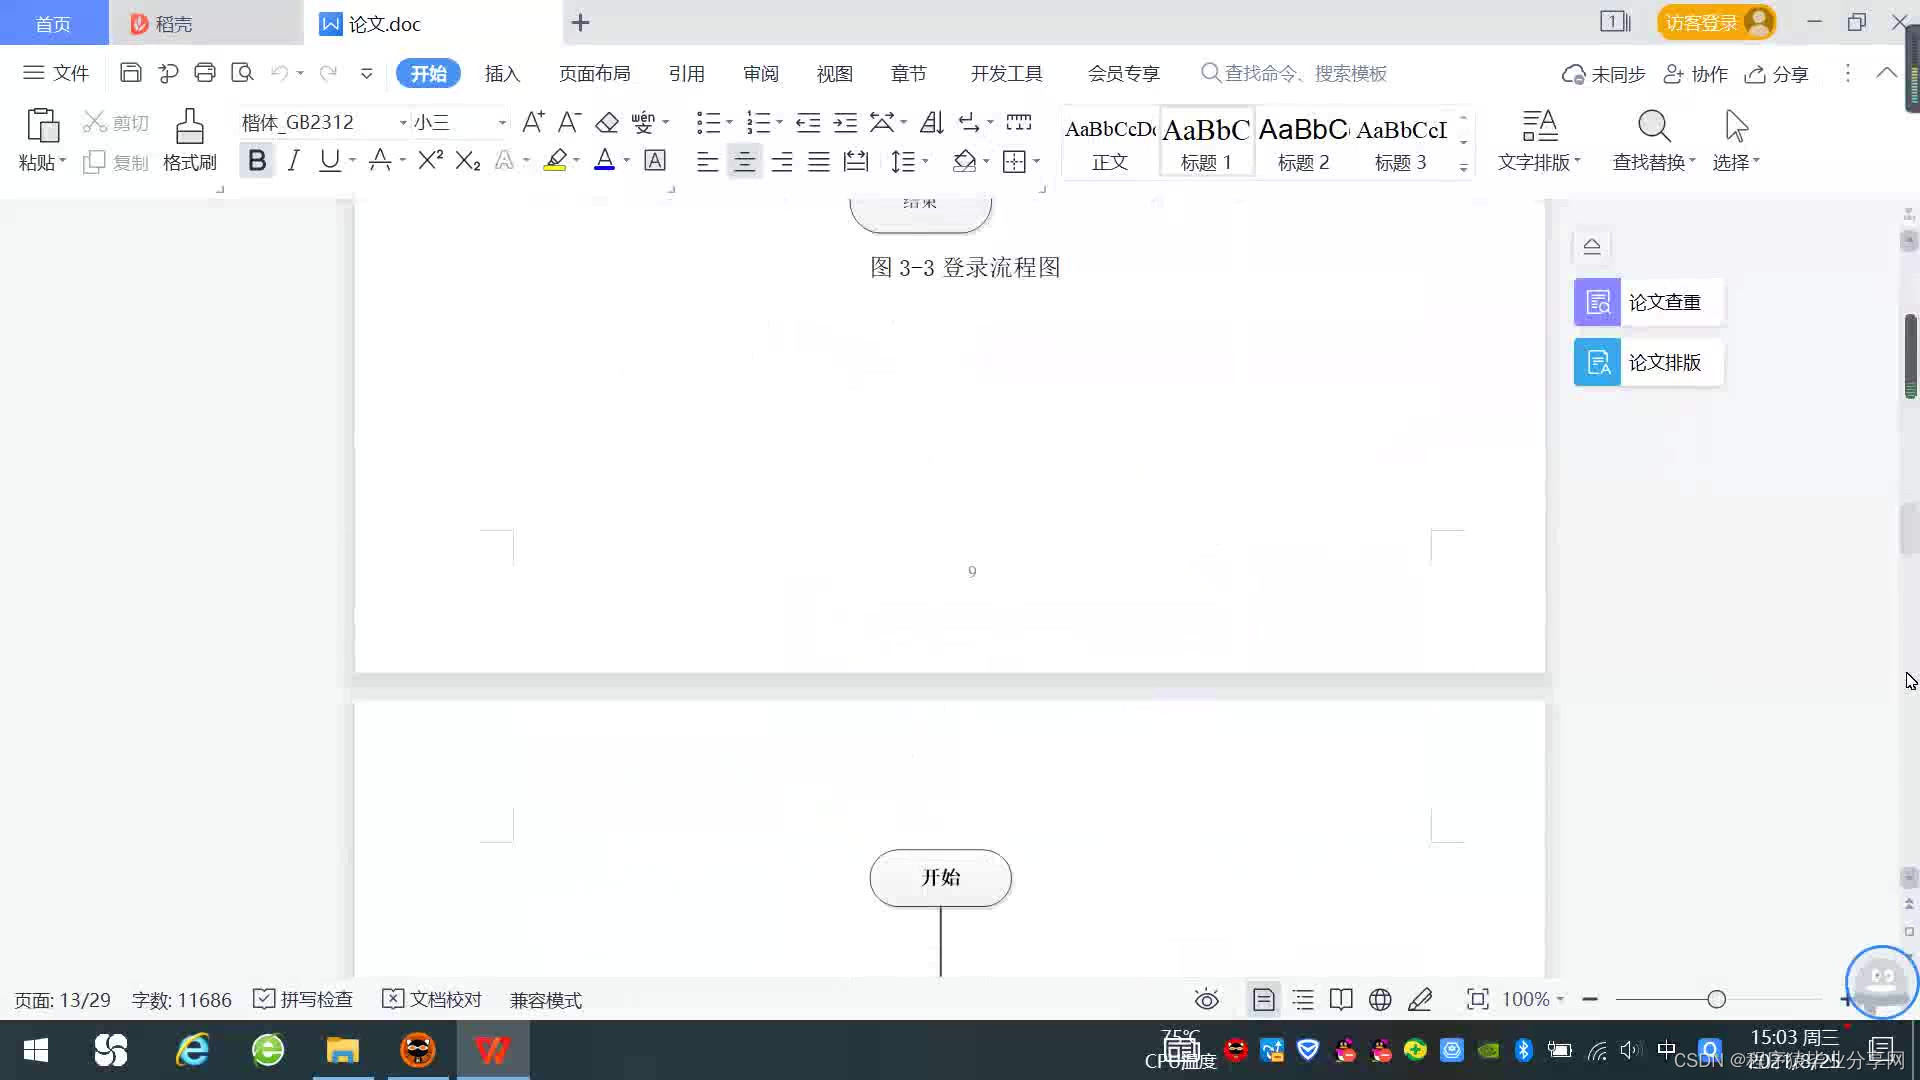Open Find and Replace (查找替换)

click(1653, 139)
